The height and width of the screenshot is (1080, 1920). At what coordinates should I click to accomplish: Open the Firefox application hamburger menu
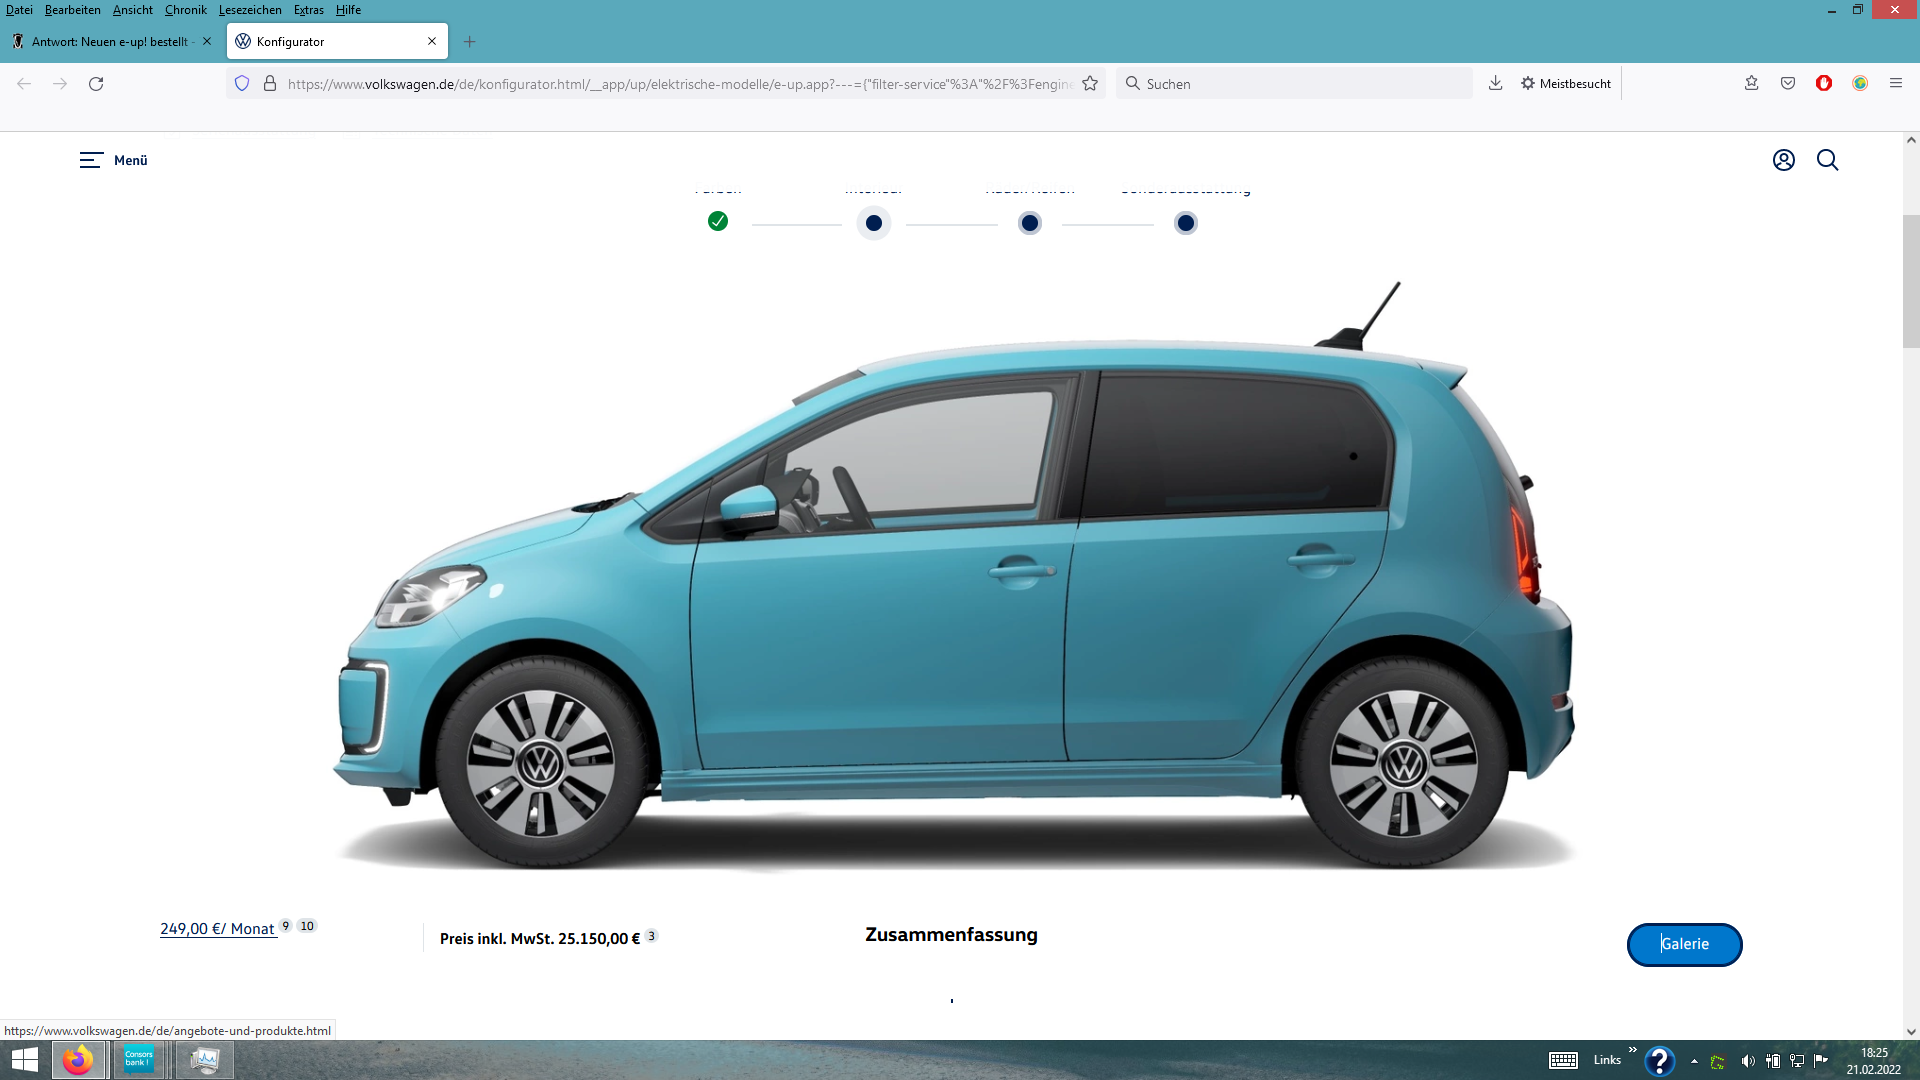pyautogui.click(x=1896, y=84)
